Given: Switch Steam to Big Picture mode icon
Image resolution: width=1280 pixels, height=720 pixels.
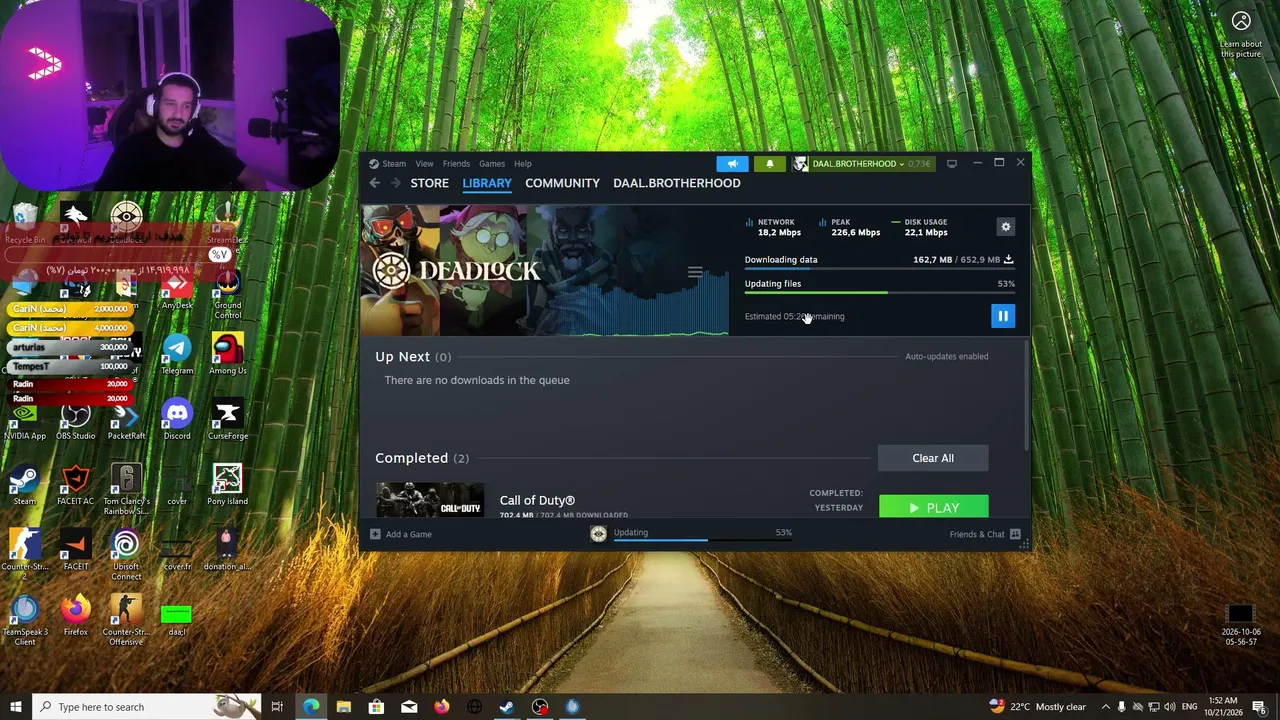Looking at the screenshot, I should click(x=951, y=163).
